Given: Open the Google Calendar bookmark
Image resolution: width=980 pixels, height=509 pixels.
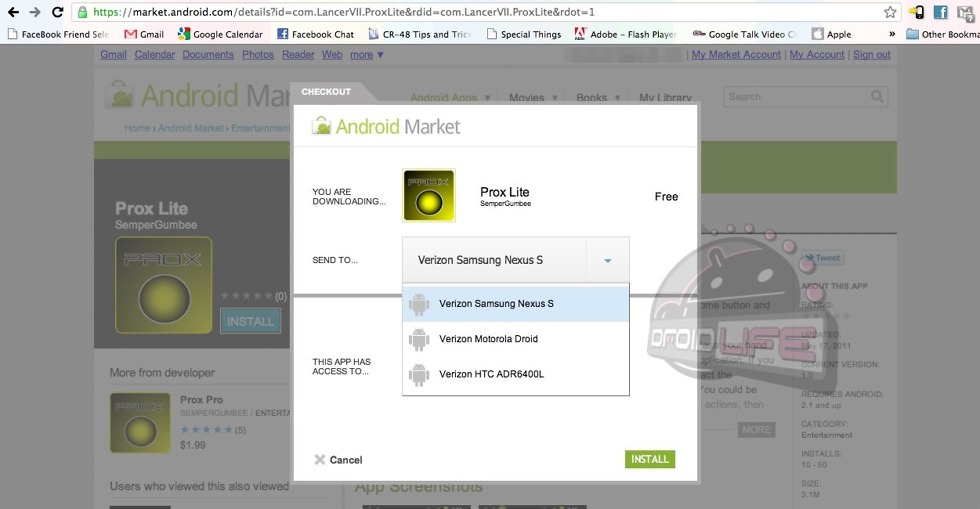Looking at the screenshot, I should 220,34.
